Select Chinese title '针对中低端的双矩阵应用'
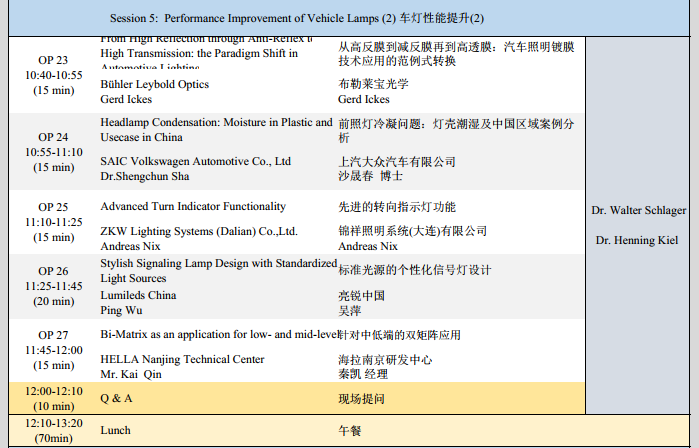This screenshot has height=448, width=699. (x=399, y=335)
